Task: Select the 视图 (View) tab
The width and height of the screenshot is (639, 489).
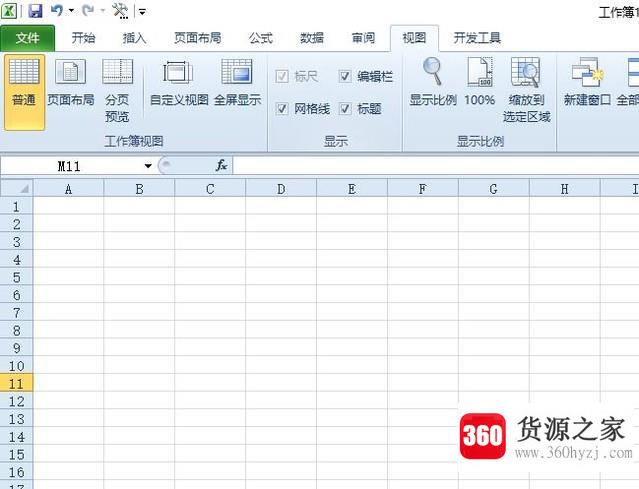Action: coord(414,38)
